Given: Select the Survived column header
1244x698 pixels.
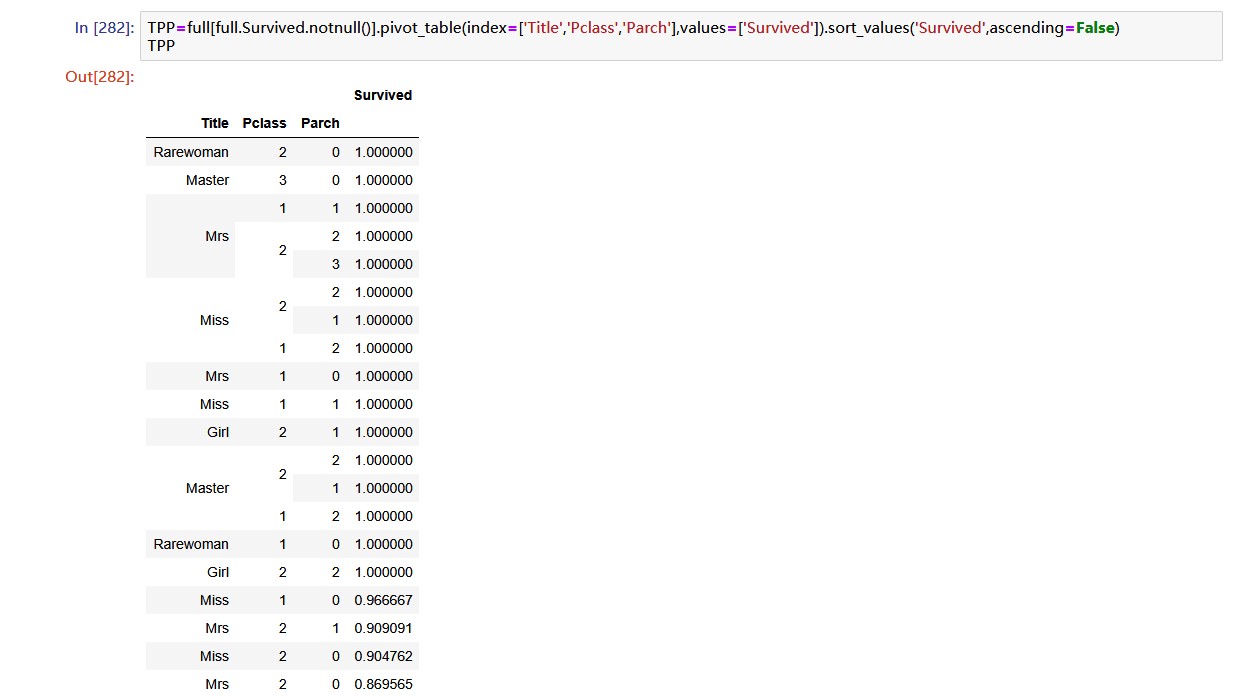Looking at the screenshot, I should 382,95.
